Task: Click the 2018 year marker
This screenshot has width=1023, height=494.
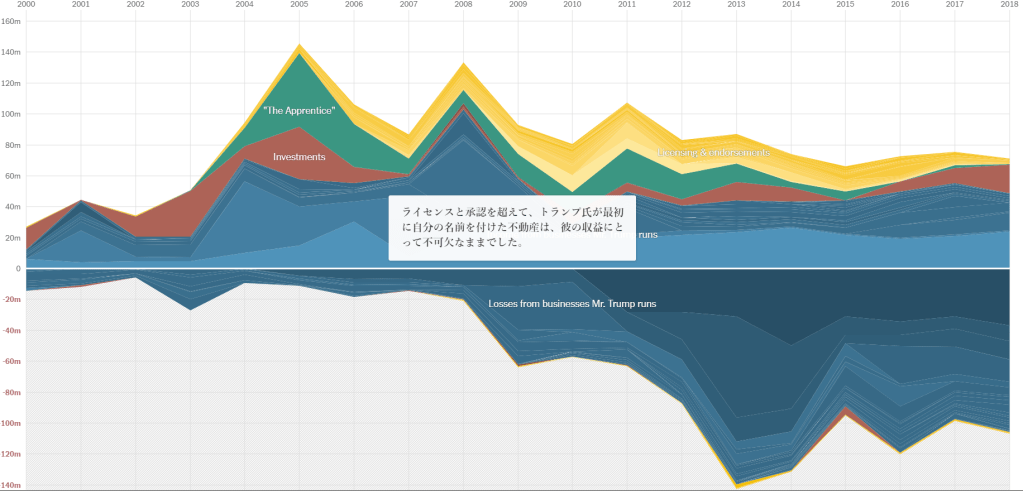Action: pyautogui.click(x=1008, y=5)
